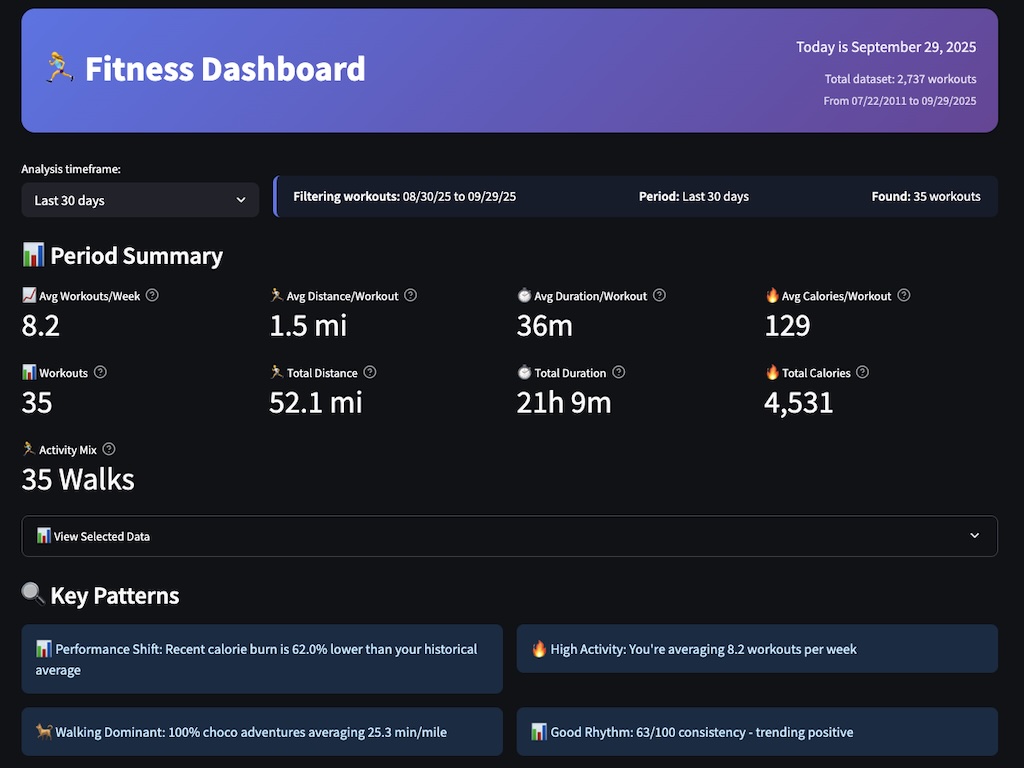Image resolution: width=1024 pixels, height=768 pixels.
Task: Click help icon beside Avg Distance/Workout
Action: [410, 296]
